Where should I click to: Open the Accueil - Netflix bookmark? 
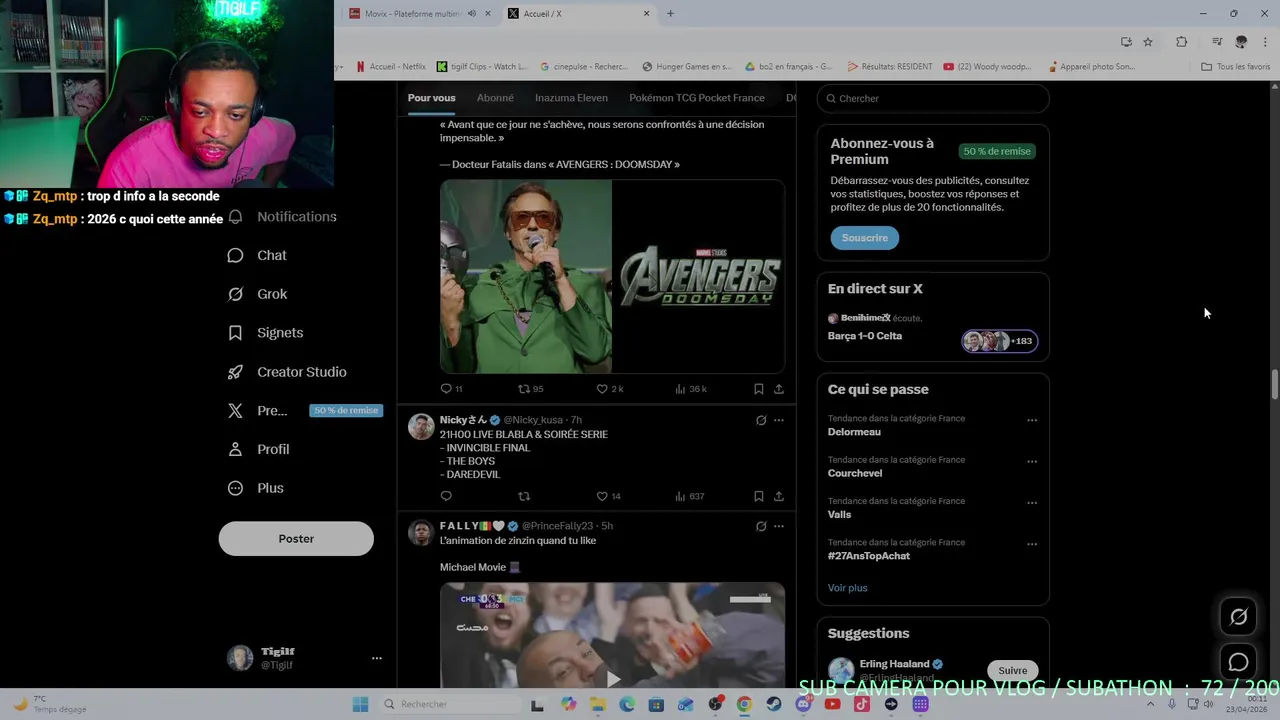coord(390,67)
